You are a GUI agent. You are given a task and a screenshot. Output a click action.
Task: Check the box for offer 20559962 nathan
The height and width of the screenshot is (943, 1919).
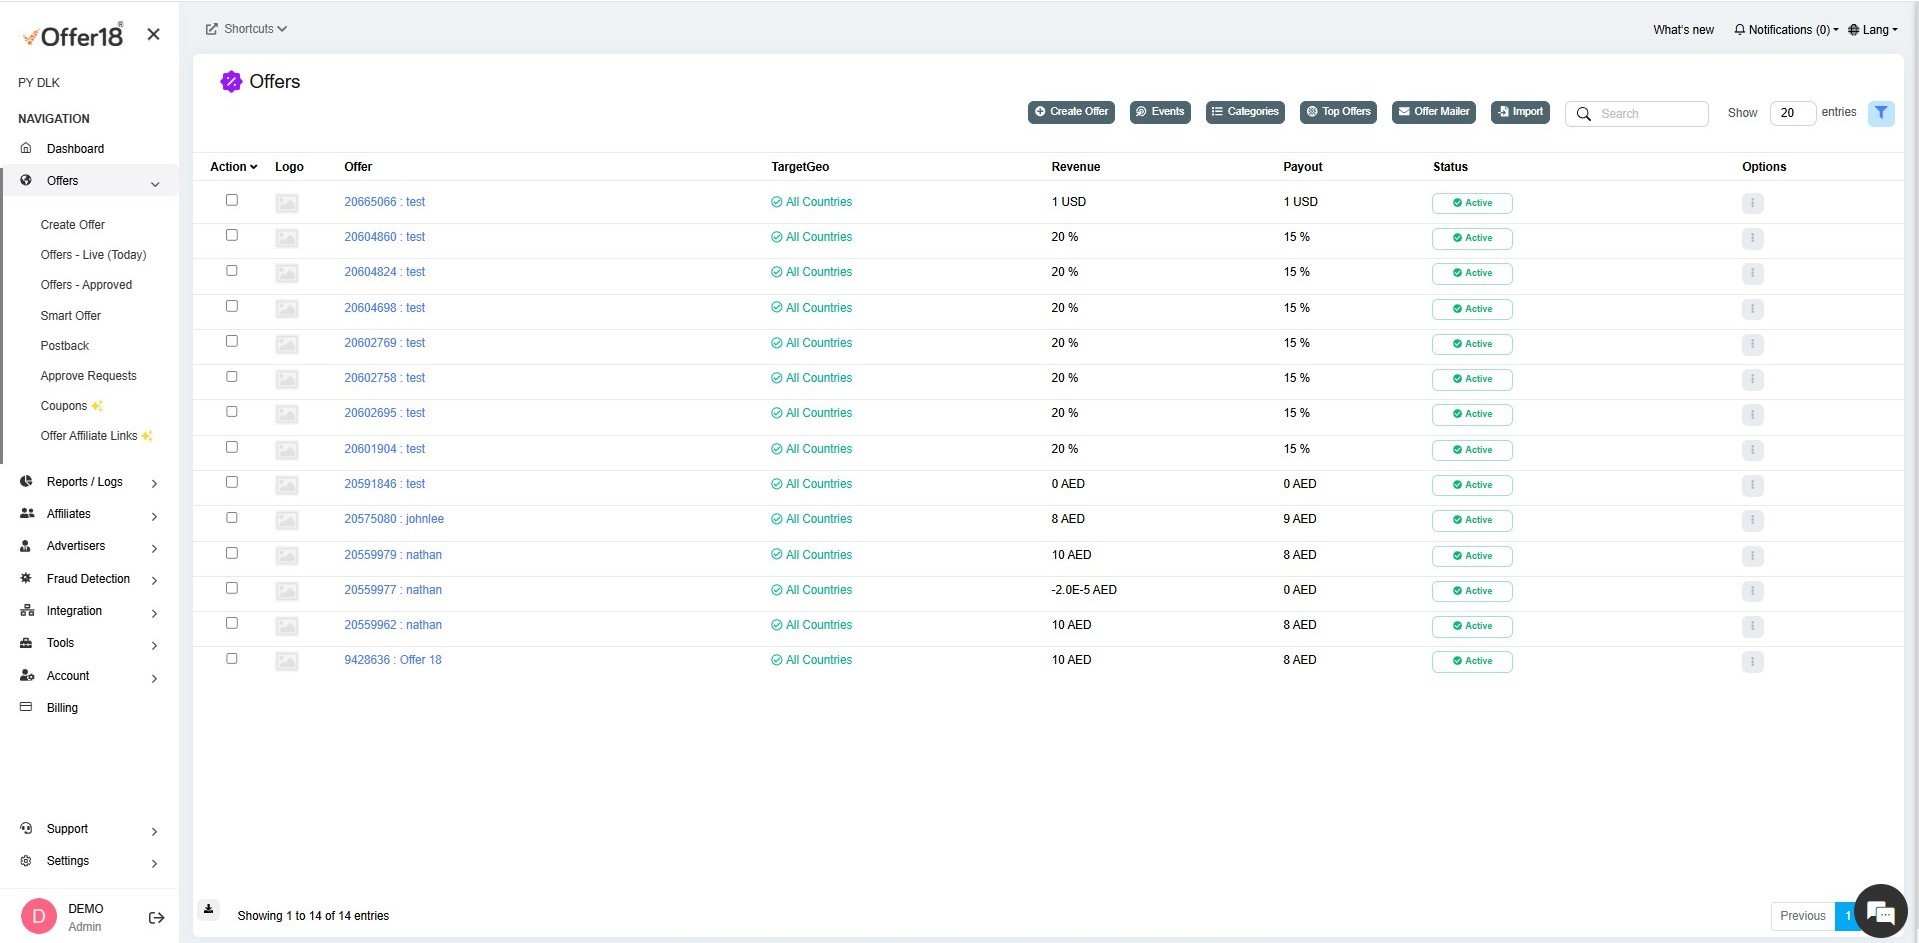click(x=232, y=623)
